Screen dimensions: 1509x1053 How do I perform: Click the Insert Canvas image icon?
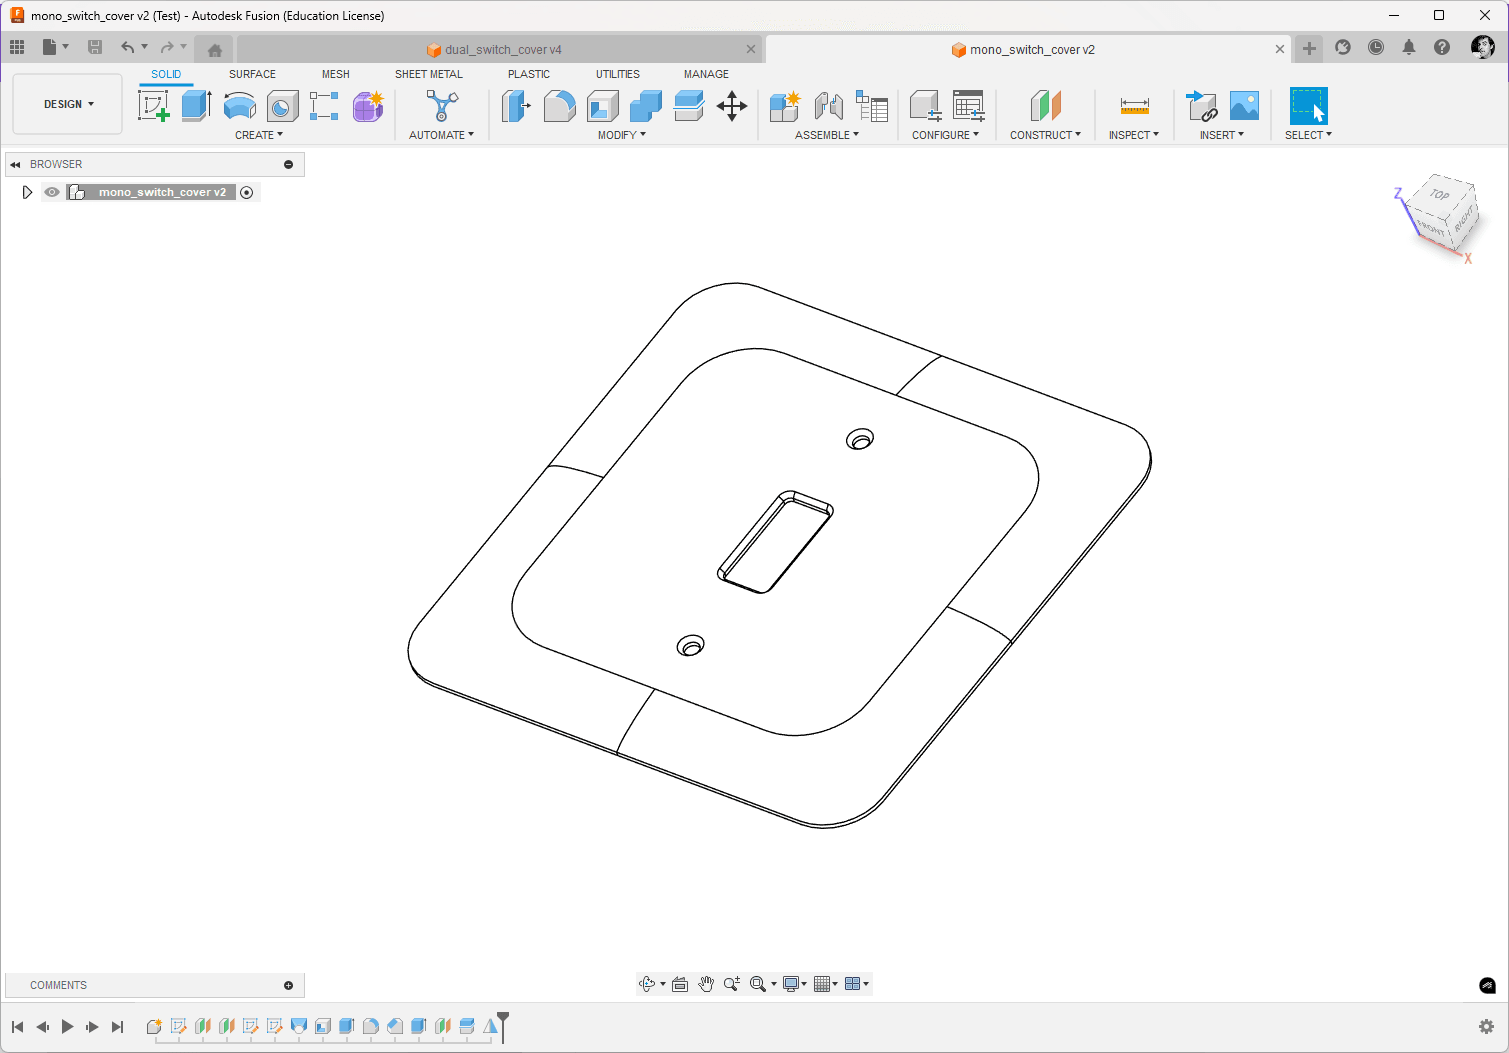(x=1244, y=106)
